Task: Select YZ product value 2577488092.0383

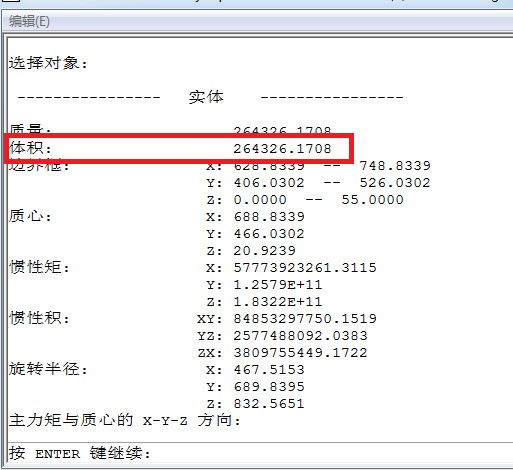Action: point(300,336)
